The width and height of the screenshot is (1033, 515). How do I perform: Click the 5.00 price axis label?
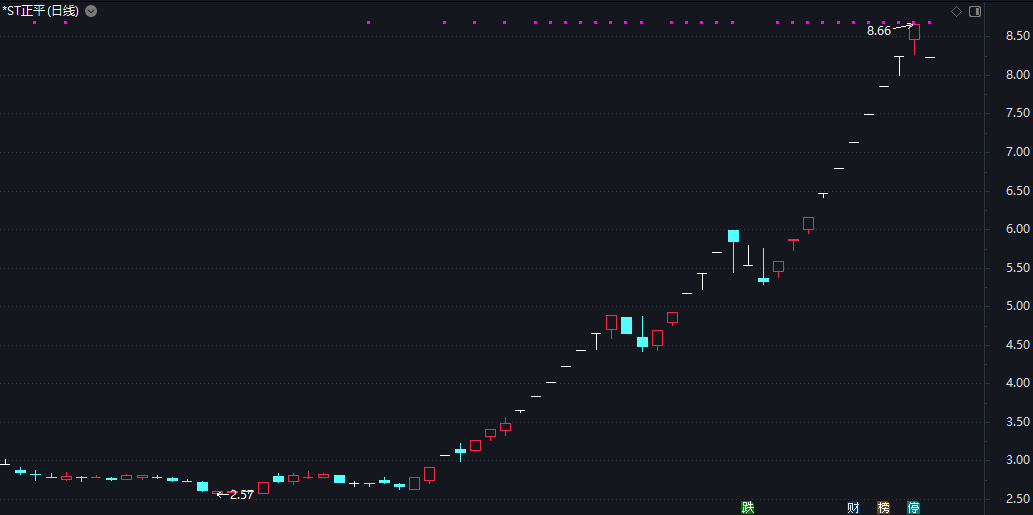pyautogui.click(x=1018, y=306)
